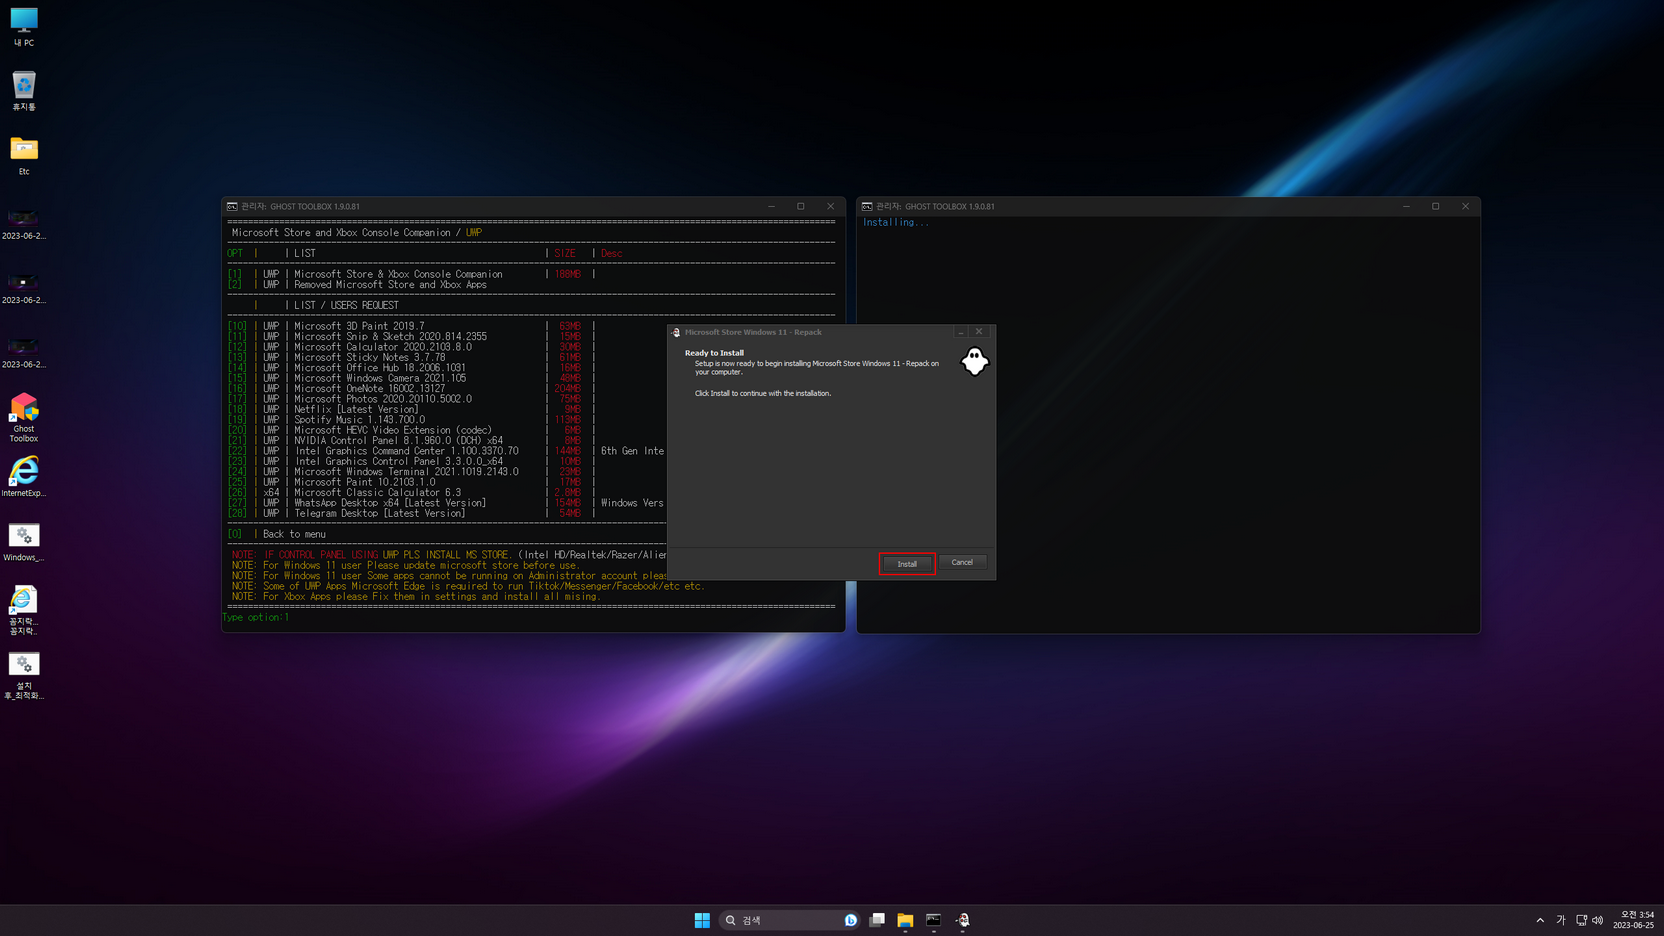The image size is (1664, 936).
Task: Close the right Ghost Toolbox Installing window
Action: tap(1465, 206)
